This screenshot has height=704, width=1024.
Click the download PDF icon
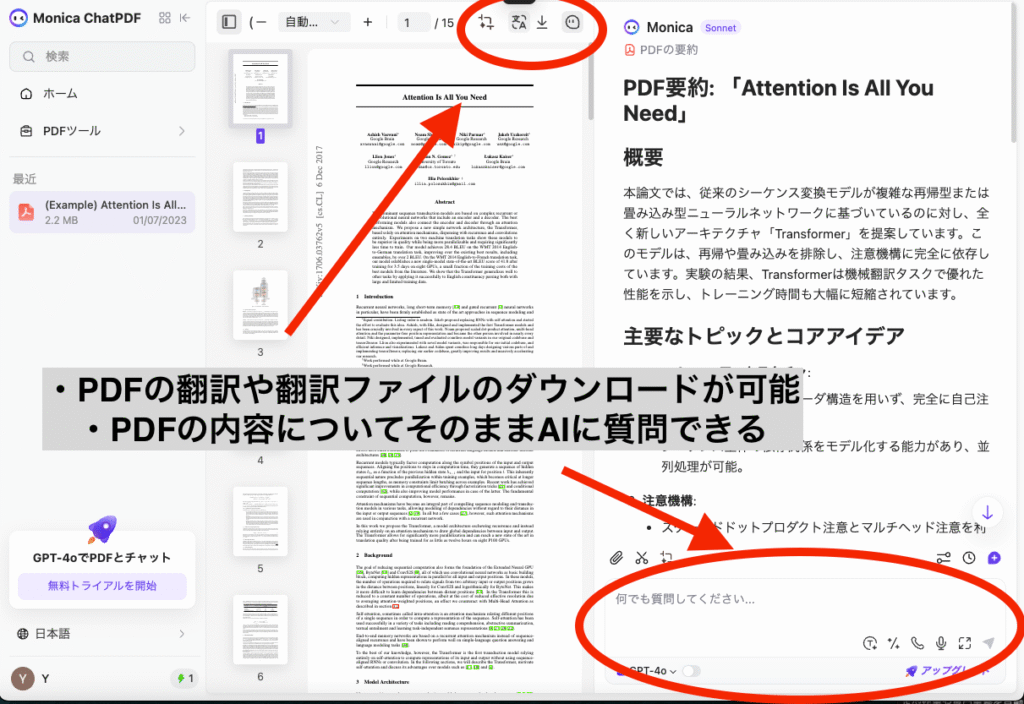click(542, 22)
